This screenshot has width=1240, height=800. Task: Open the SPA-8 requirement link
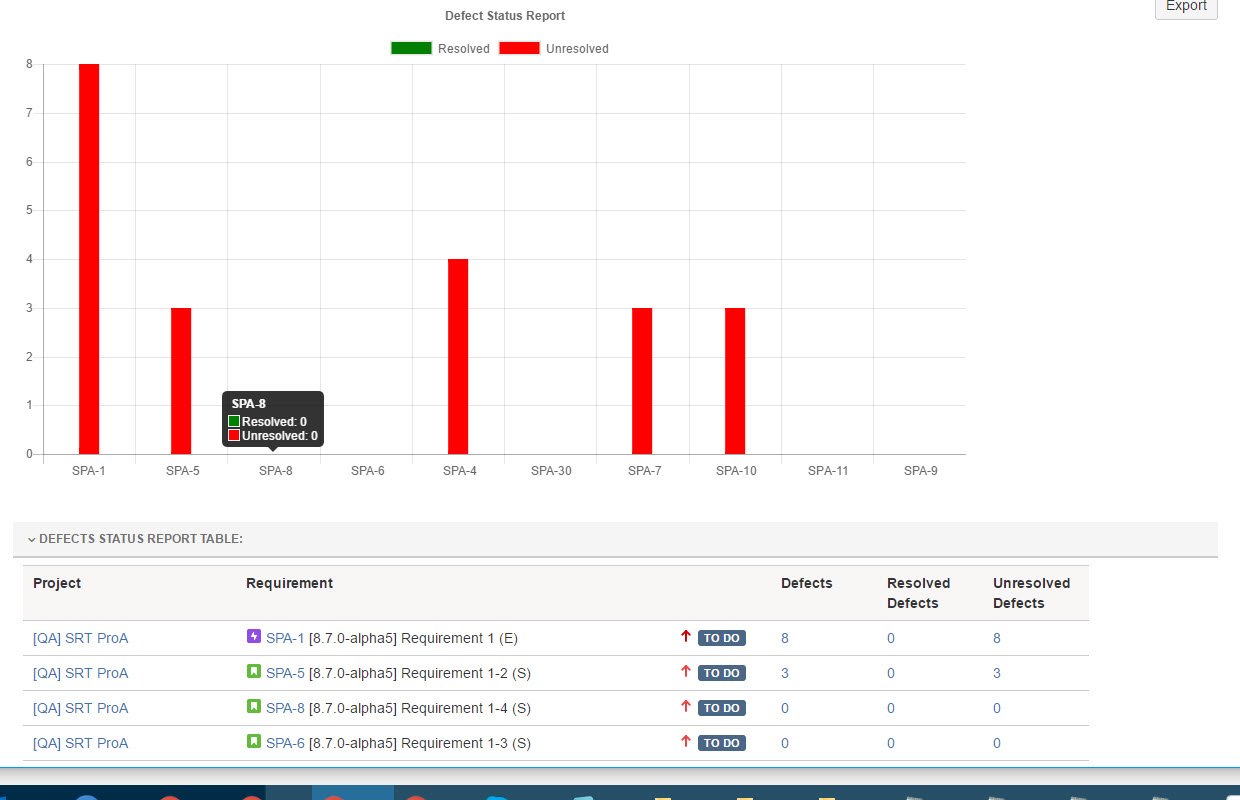coord(285,708)
